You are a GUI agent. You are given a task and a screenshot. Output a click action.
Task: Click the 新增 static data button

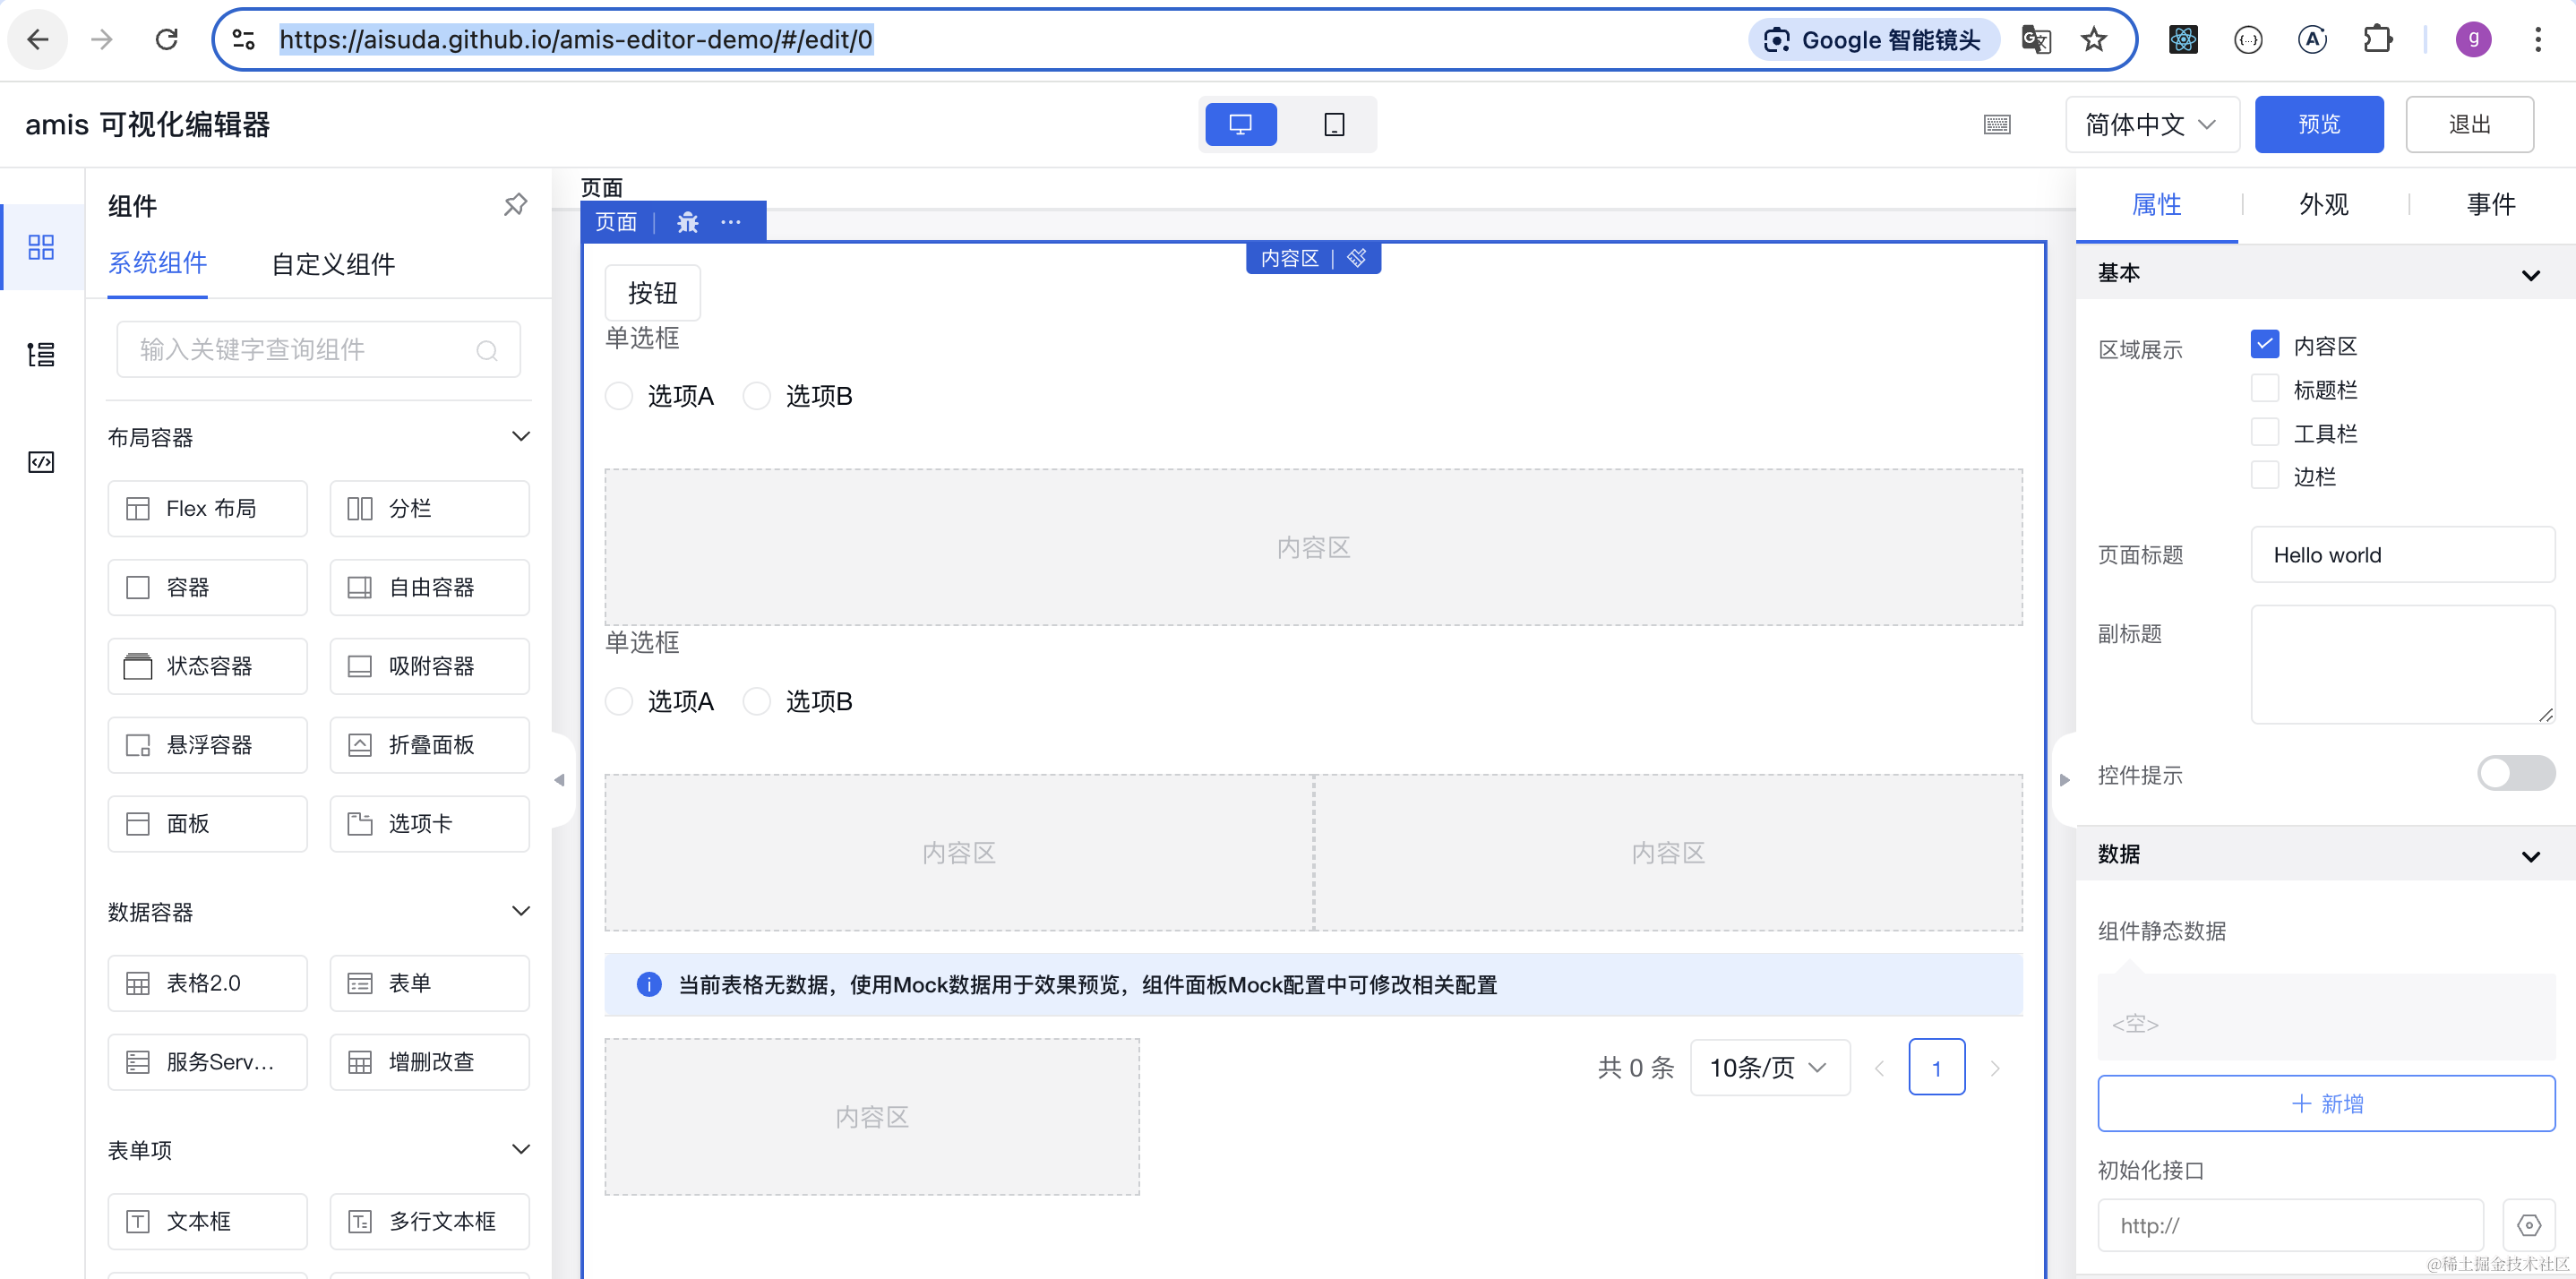coord(2325,1103)
